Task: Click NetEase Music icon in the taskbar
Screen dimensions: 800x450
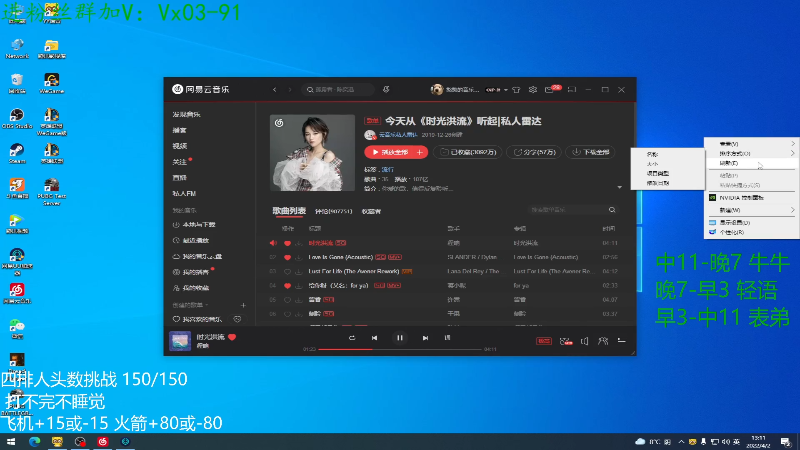Action: tap(103, 442)
